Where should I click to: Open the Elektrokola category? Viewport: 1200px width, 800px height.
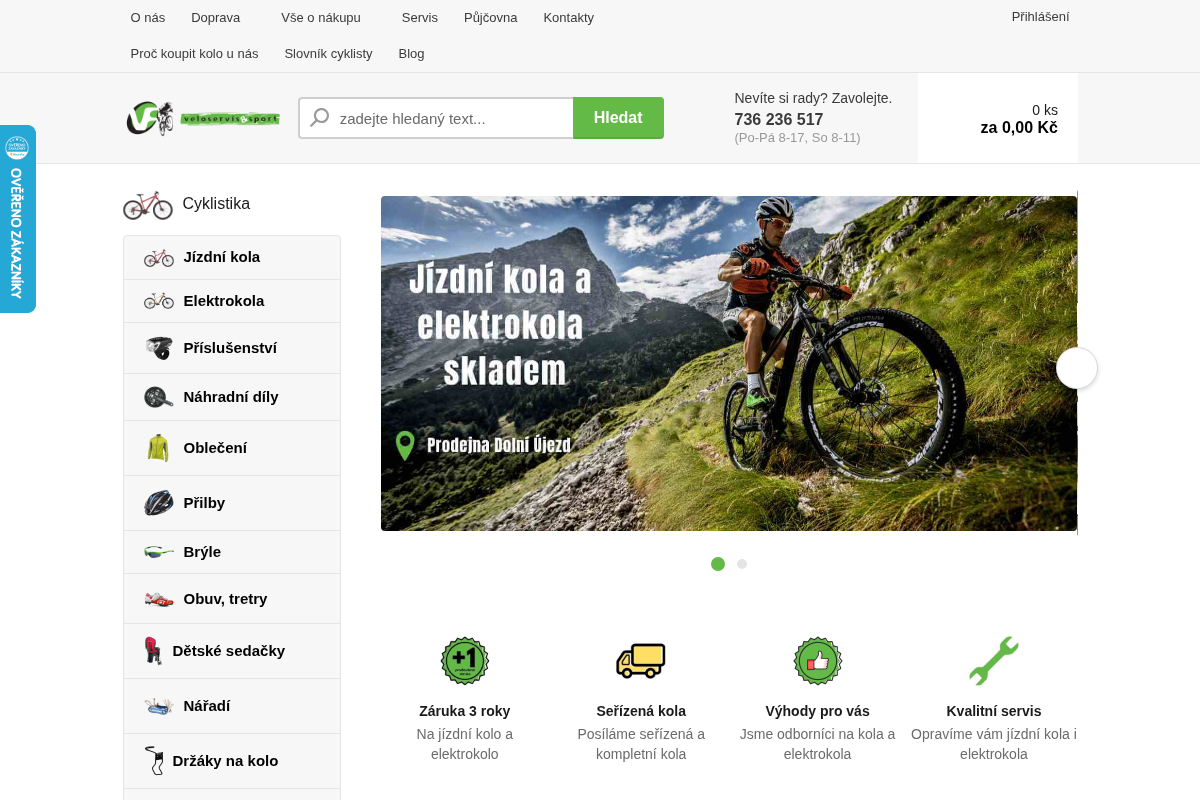[x=232, y=301]
